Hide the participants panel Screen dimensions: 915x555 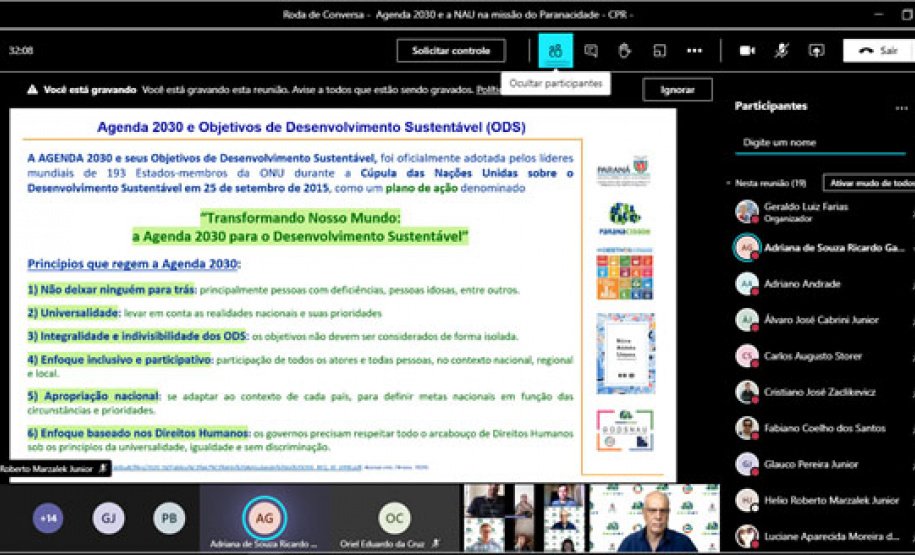(555, 50)
